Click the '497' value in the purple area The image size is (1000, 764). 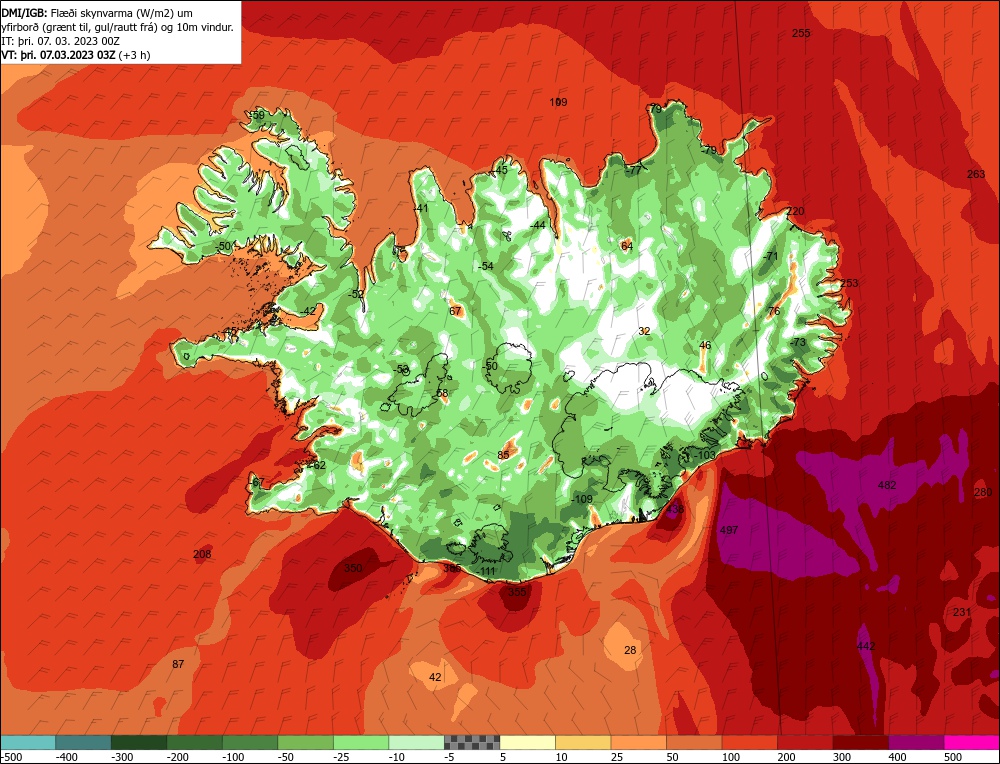click(728, 530)
